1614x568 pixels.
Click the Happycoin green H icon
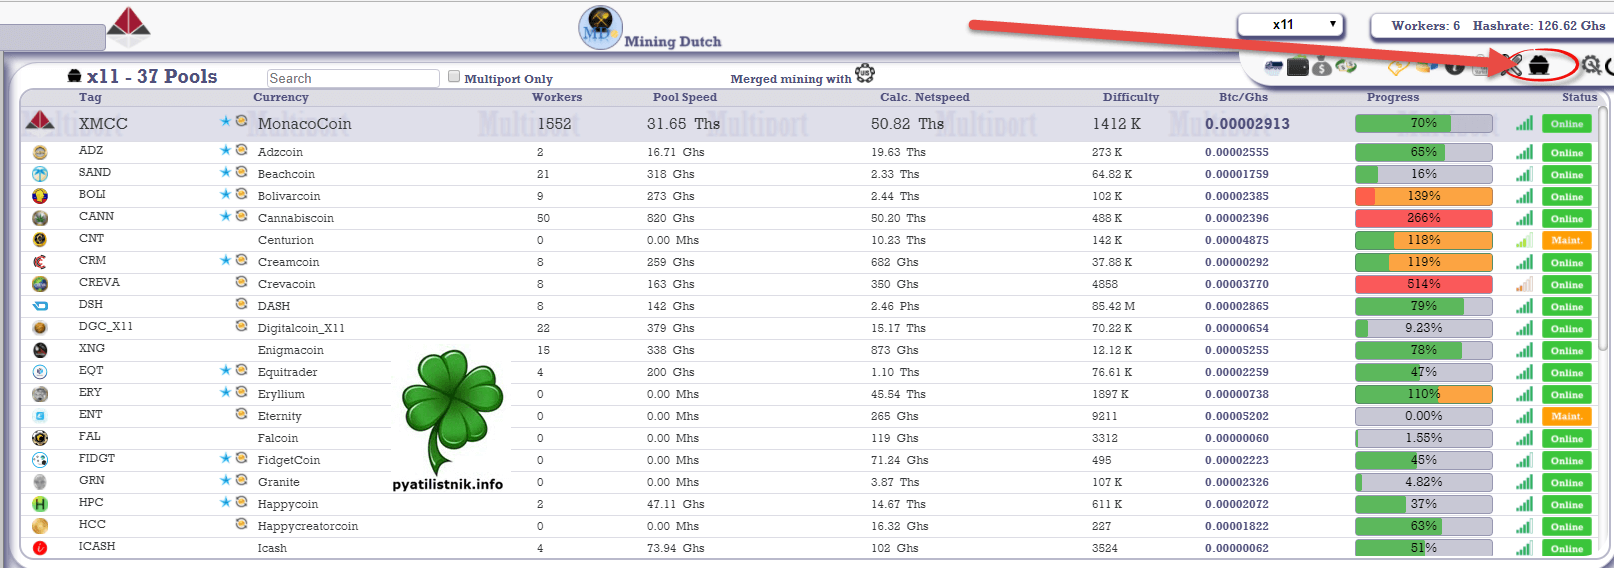(x=40, y=504)
